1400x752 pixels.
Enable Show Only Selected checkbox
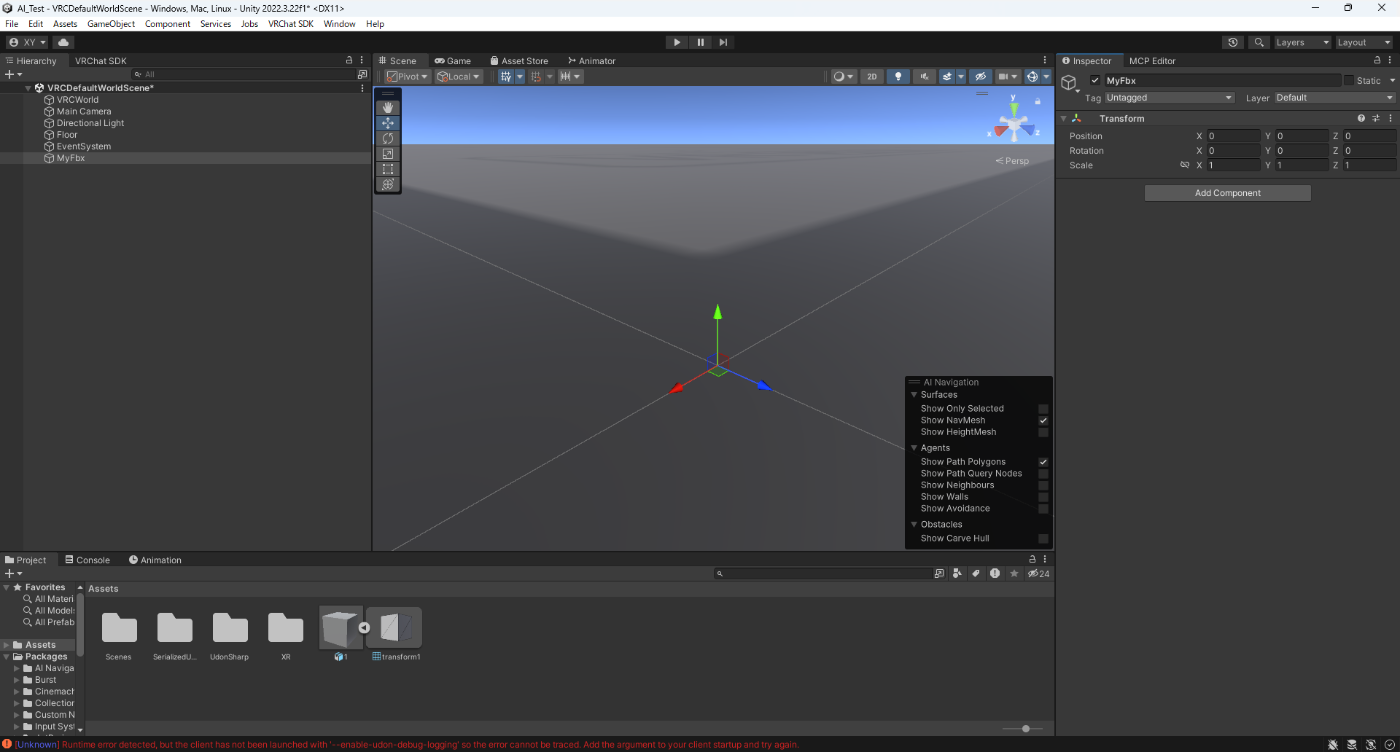click(1043, 408)
